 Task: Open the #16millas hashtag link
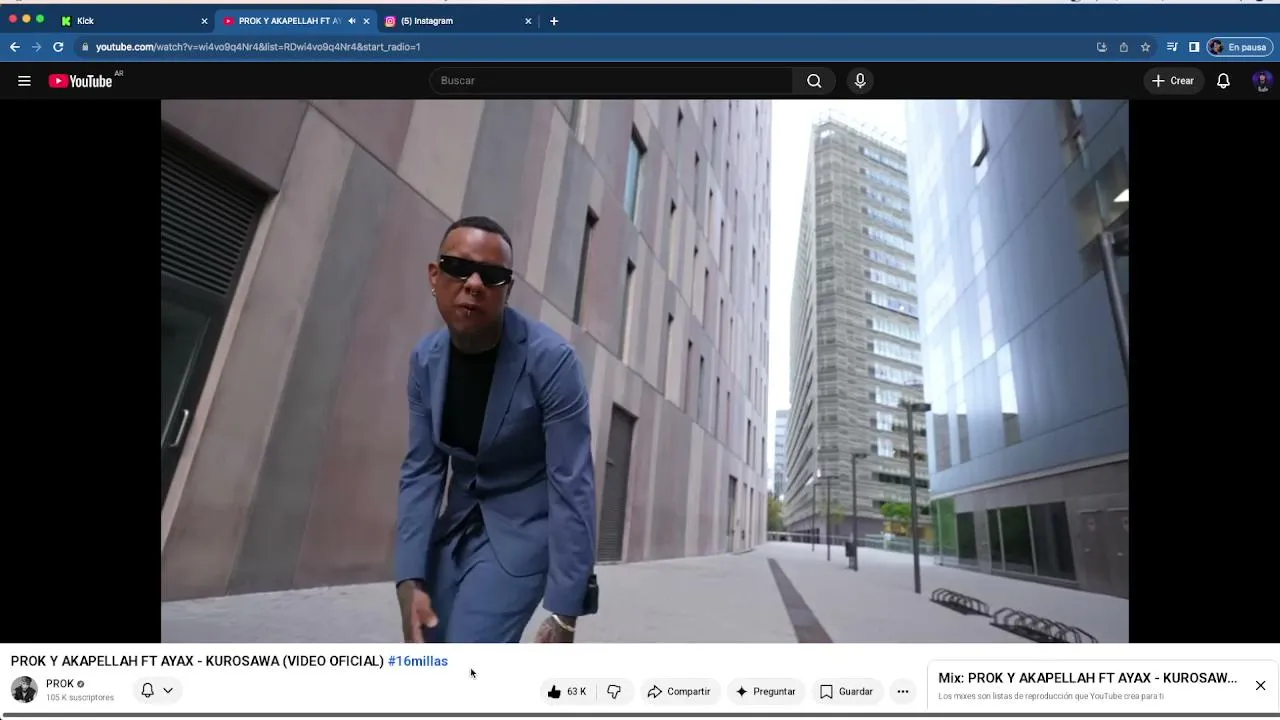[418, 661]
